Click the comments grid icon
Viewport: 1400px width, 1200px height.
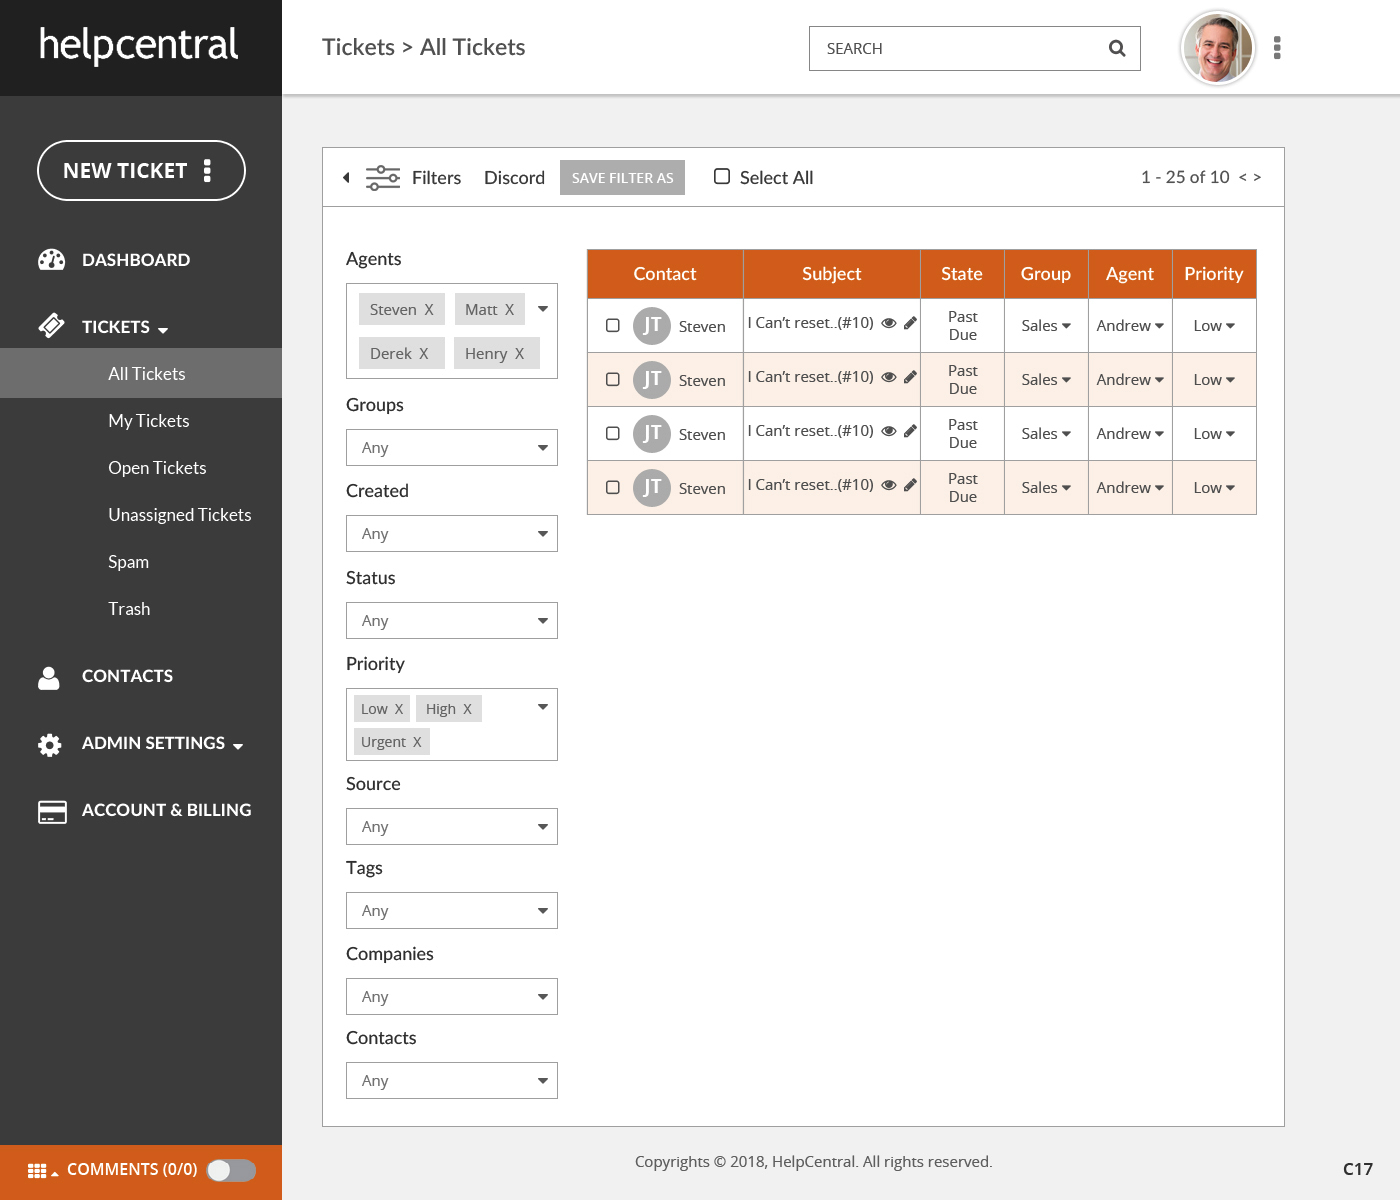click(37, 1171)
